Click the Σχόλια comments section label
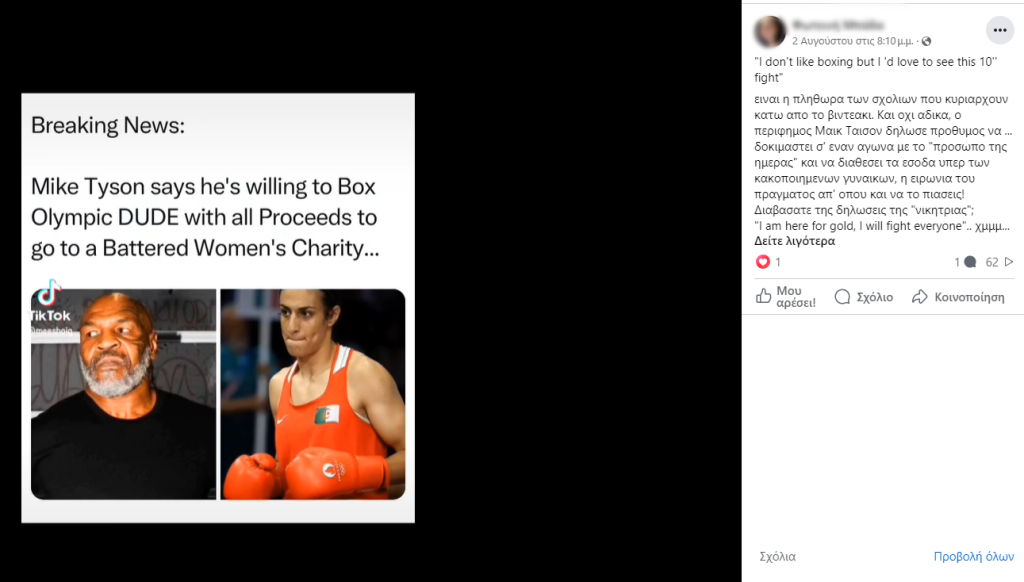Viewport: 1024px width, 582px height. (x=777, y=557)
